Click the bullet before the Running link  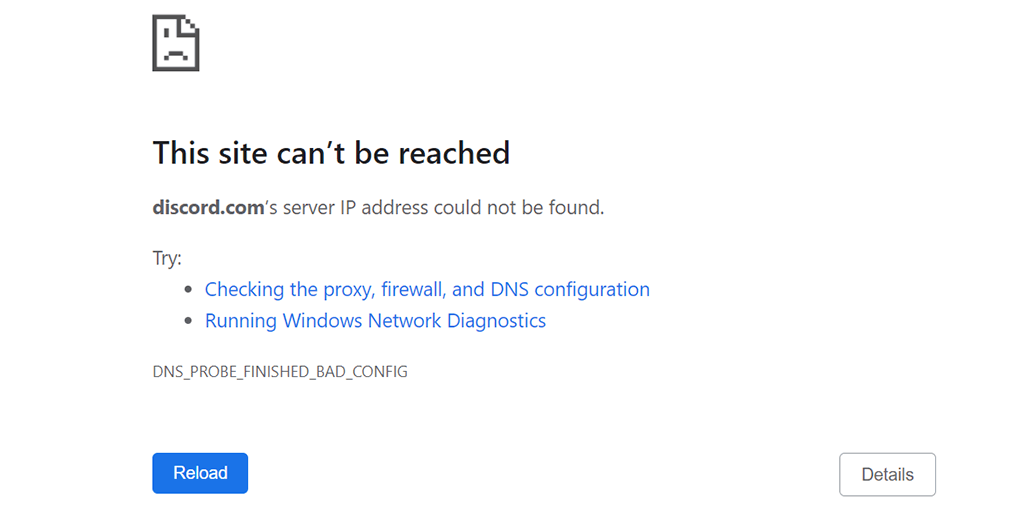(x=189, y=322)
